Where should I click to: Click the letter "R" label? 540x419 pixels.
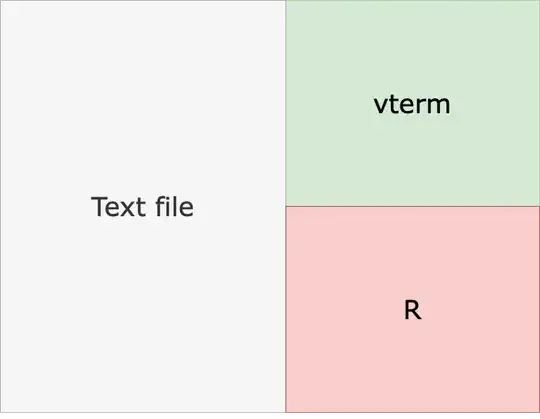pyautogui.click(x=412, y=310)
